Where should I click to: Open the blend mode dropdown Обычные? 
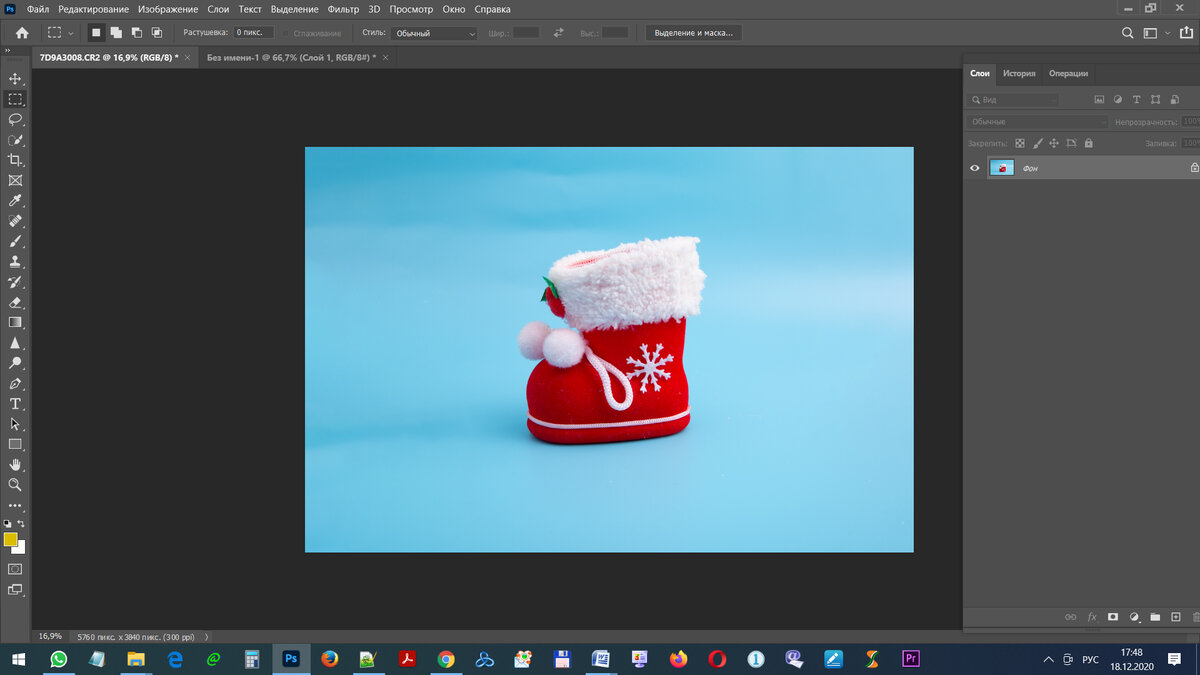point(1038,122)
